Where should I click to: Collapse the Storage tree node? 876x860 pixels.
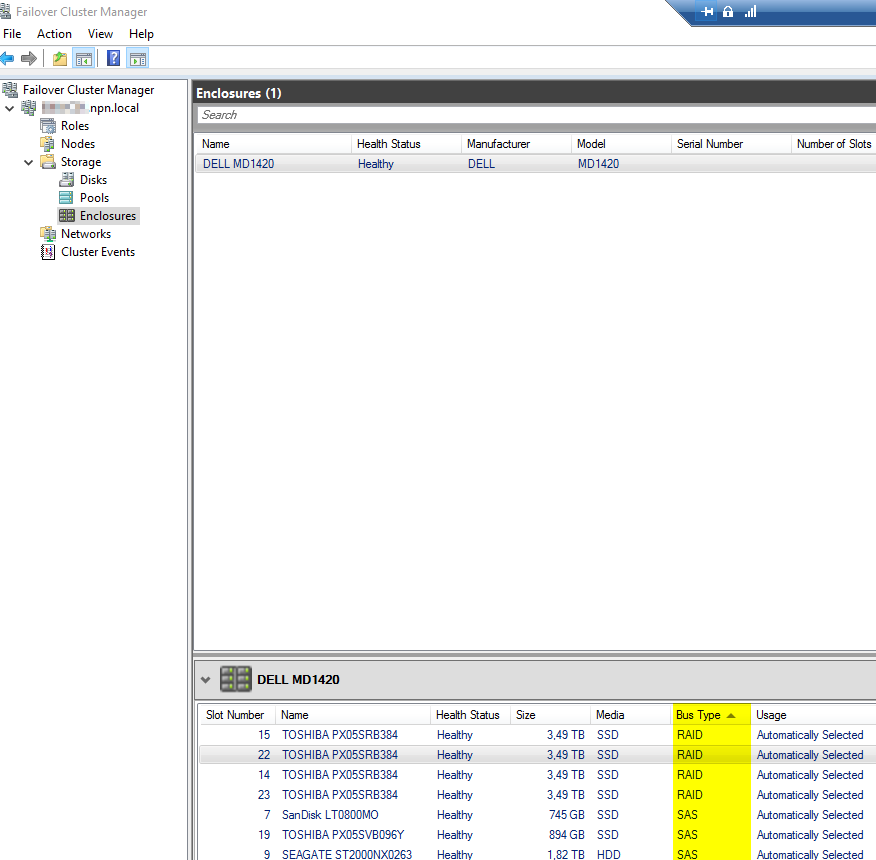[x=29, y=162]
